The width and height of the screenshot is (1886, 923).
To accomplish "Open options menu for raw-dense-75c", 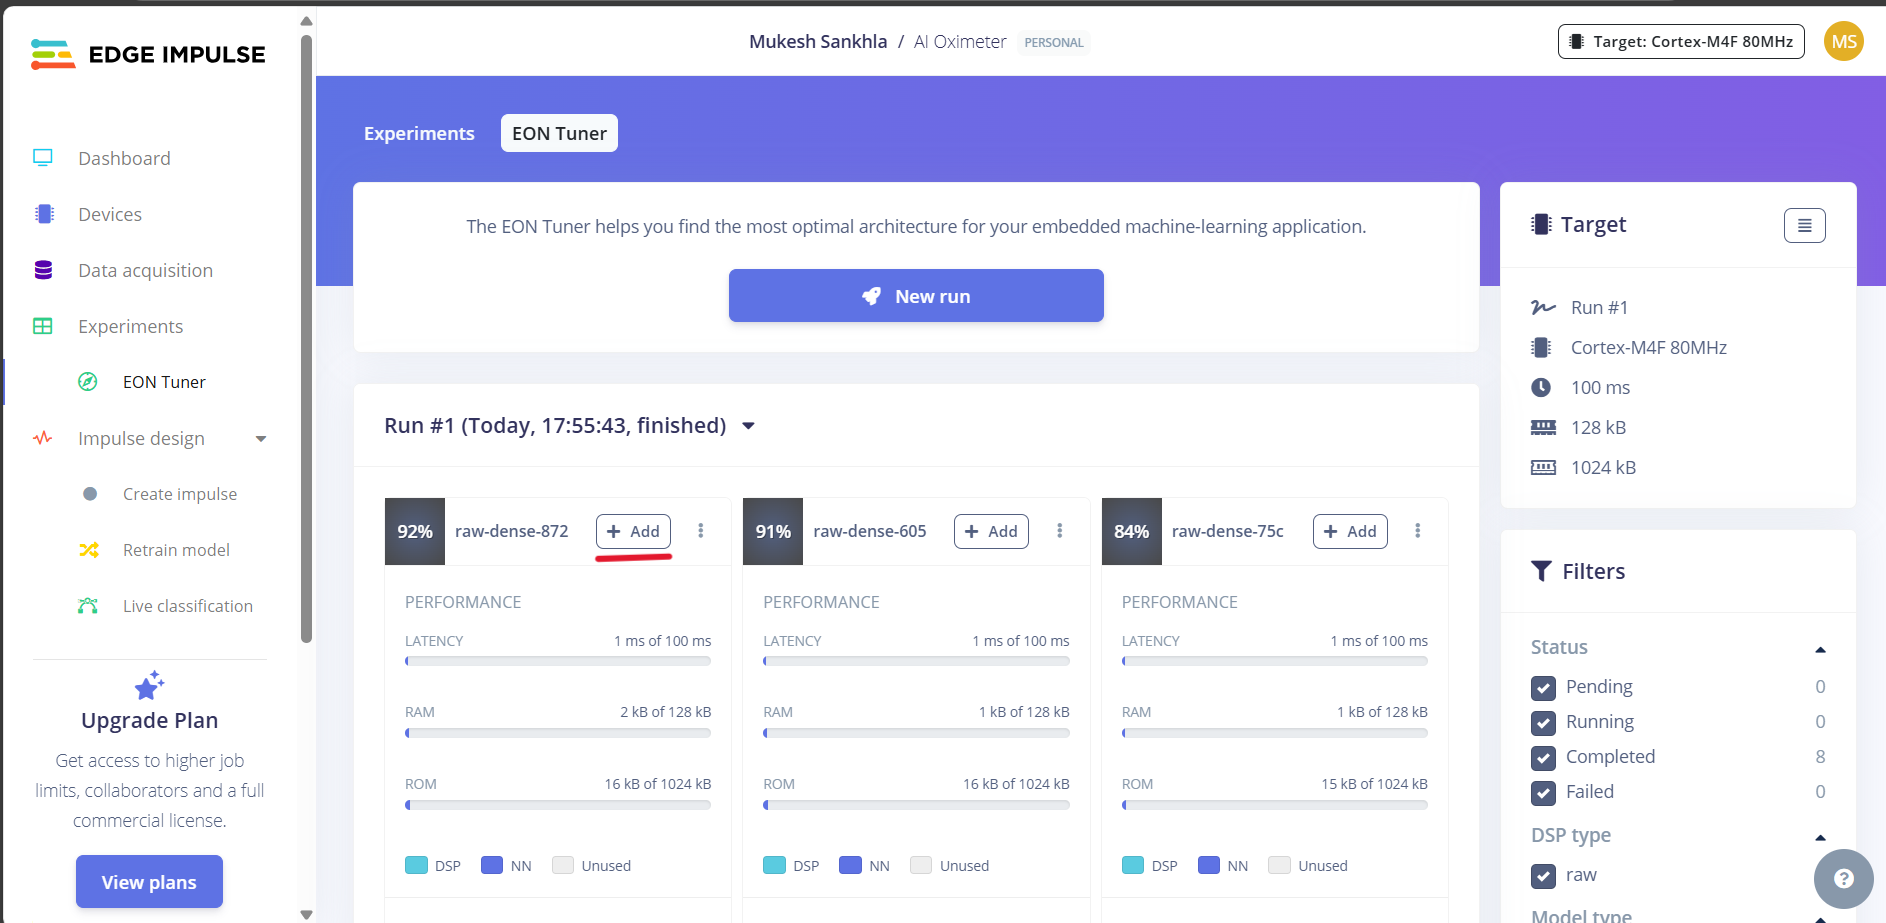I will [1418, 531].
